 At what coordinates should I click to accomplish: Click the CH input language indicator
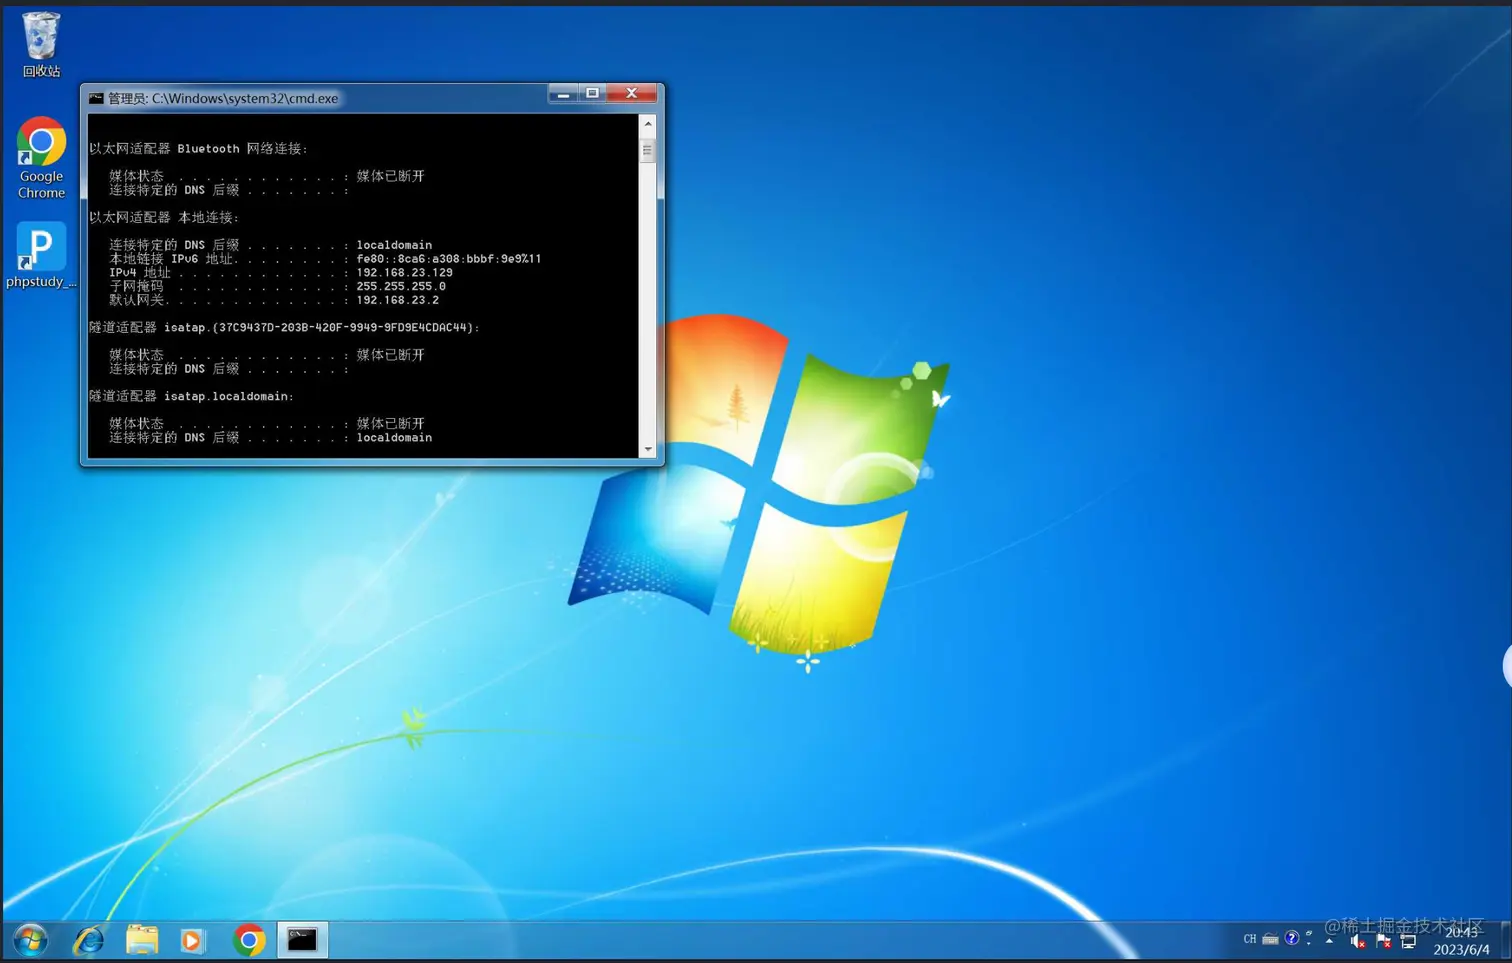tap(1250, 939)
